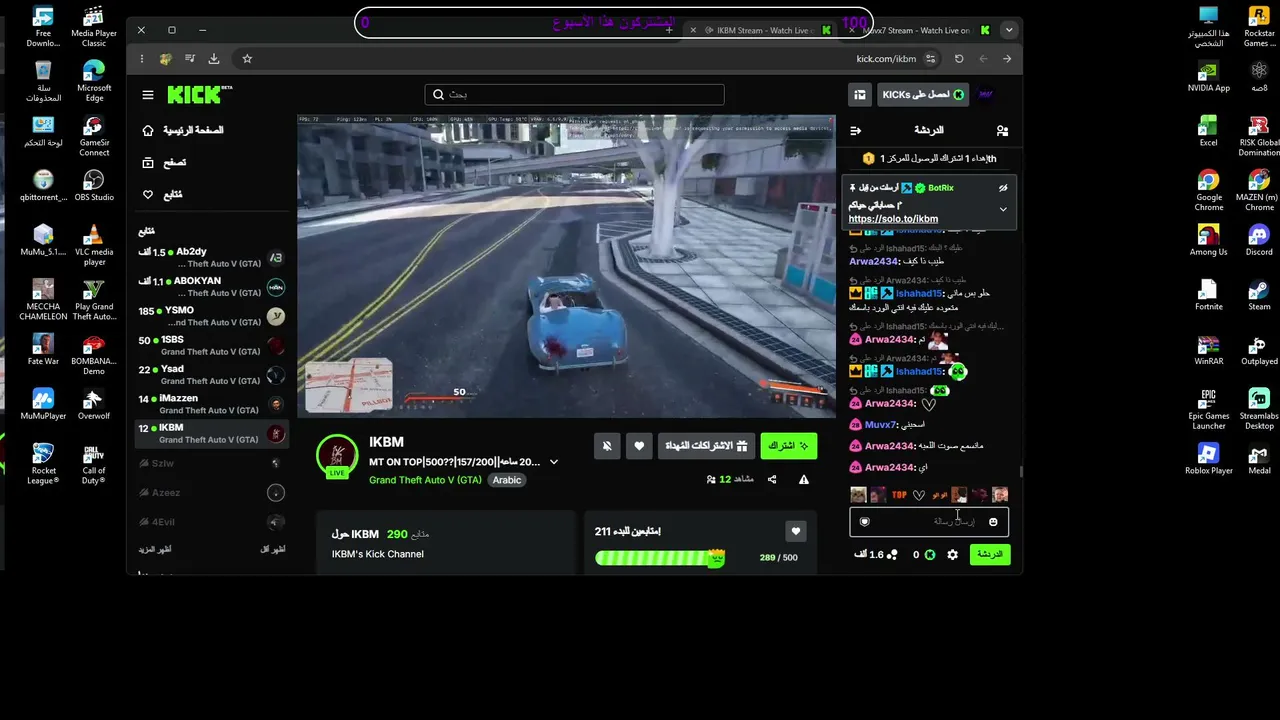Share the IKBM stream

(x=772, y=480)
